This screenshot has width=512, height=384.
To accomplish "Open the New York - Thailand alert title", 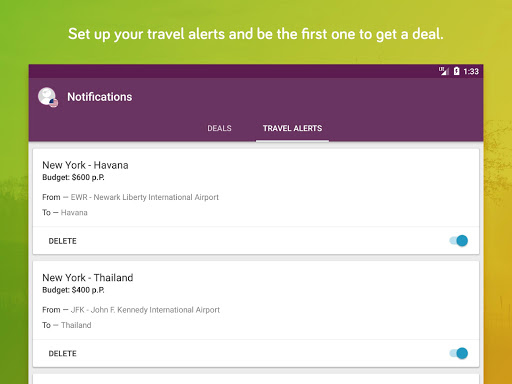I will pyautogui.click(x=88, y=278).
